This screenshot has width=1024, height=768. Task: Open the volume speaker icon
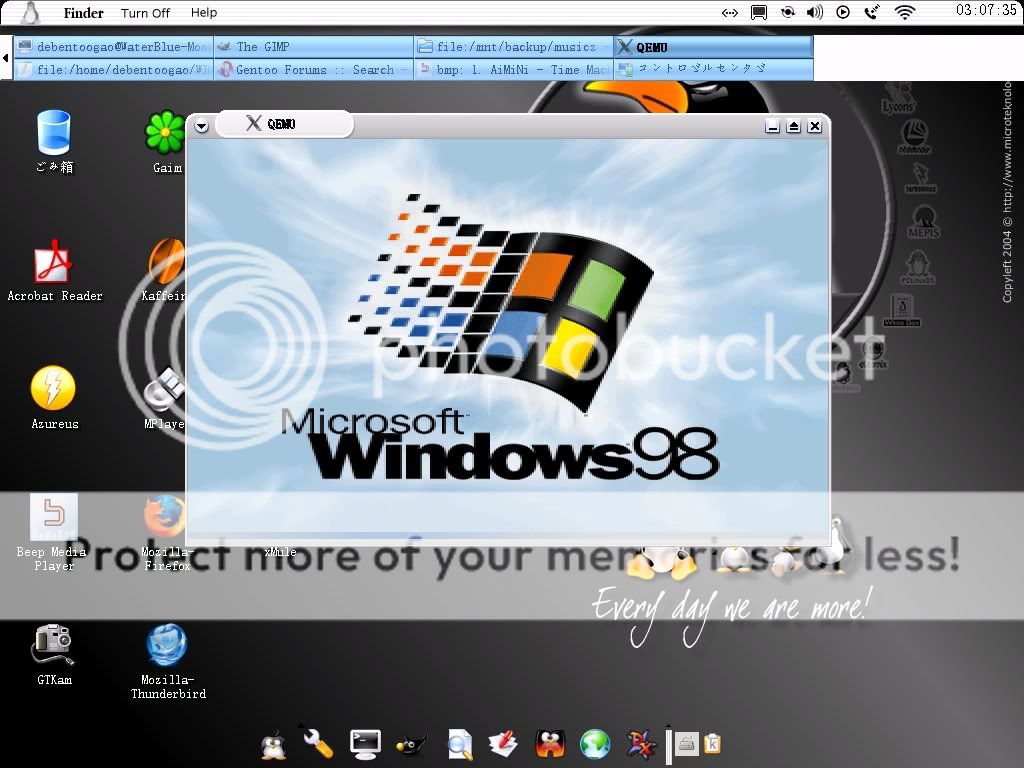point(815,12)
